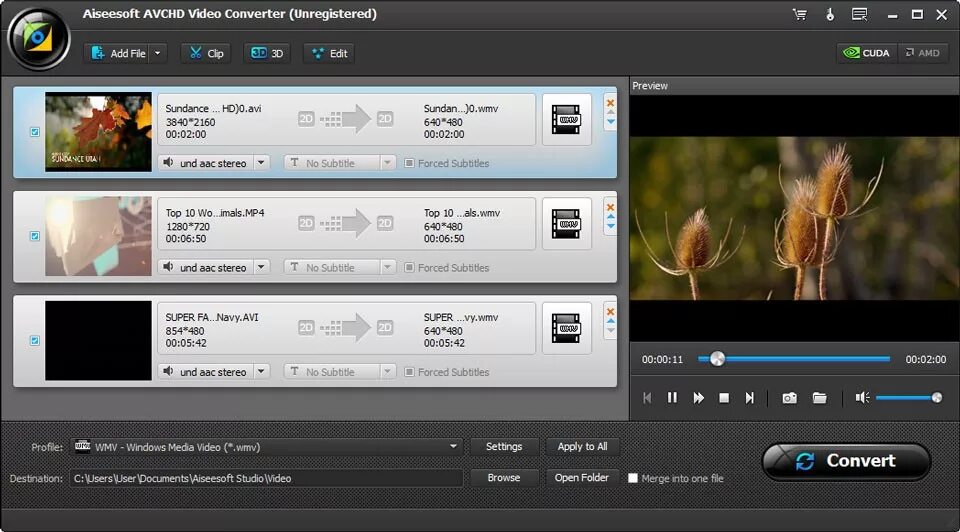The height and width of the screenshot is (532, 960).
Task: Select the Top 10 animals thumbnail
Action: (x=98, y=236)
